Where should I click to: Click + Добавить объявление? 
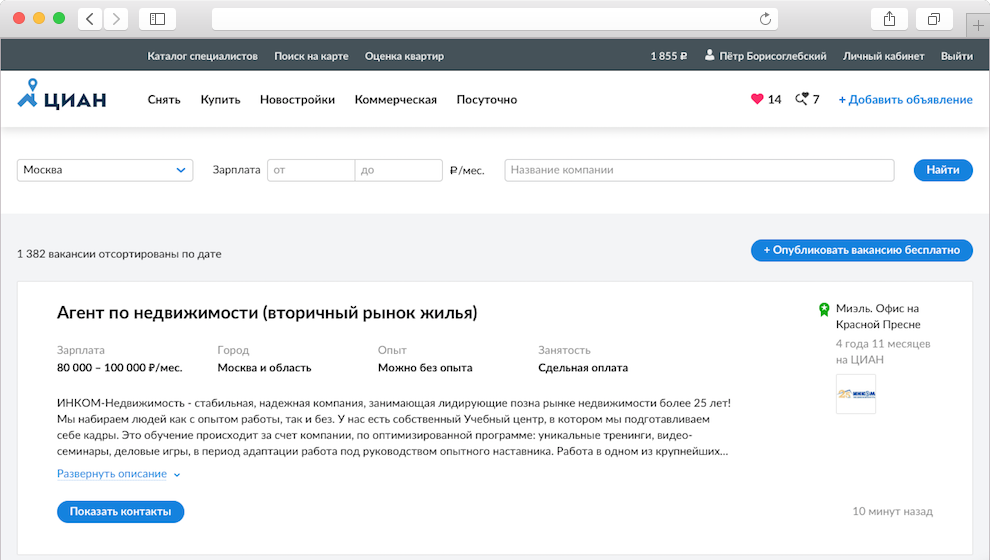pos(905,100)
